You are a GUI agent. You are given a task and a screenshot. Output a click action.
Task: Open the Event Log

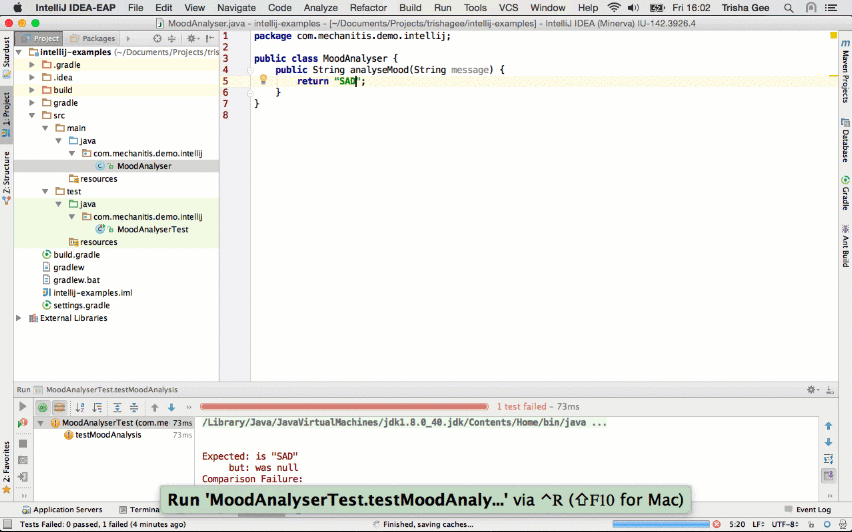click(x=807, y=510)
